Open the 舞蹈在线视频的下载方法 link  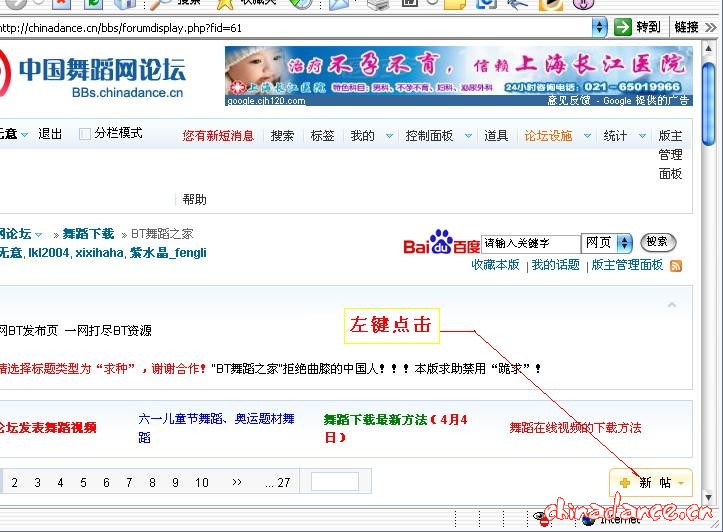tap(575, 428)
